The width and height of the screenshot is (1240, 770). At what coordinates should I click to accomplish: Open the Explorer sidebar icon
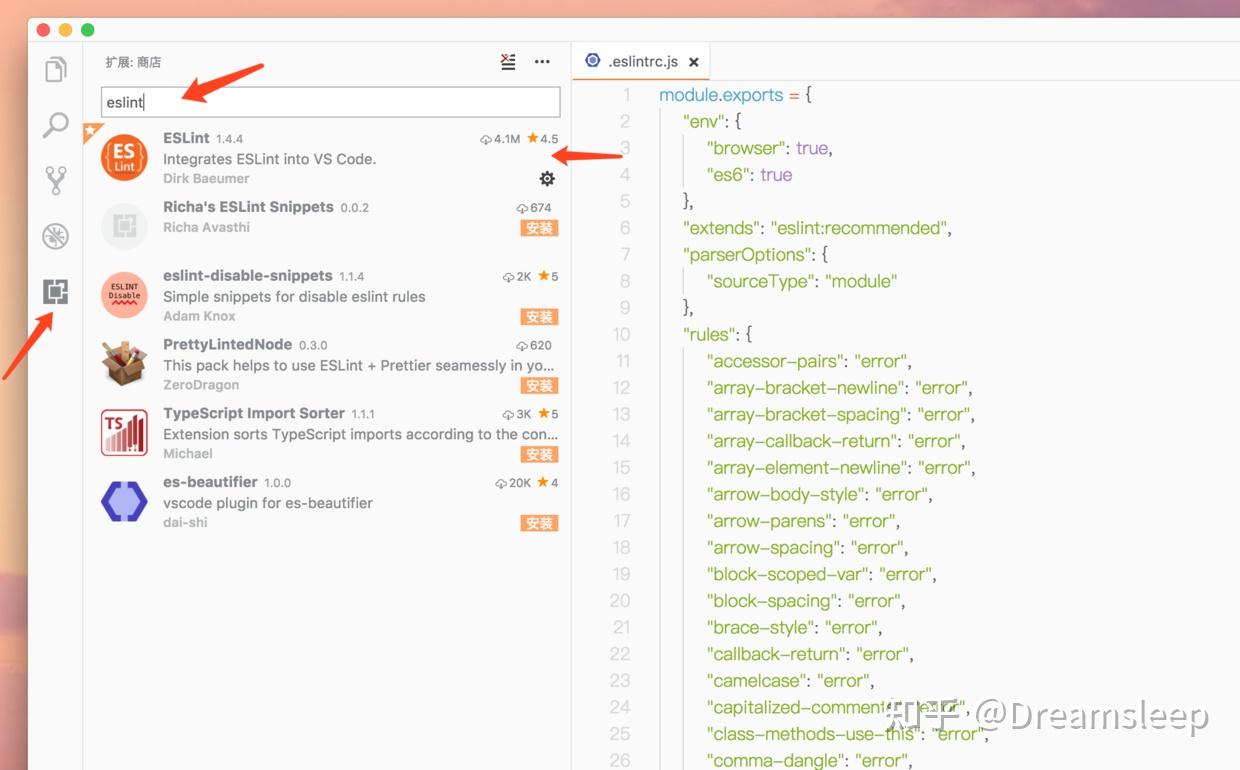(55, 68)
